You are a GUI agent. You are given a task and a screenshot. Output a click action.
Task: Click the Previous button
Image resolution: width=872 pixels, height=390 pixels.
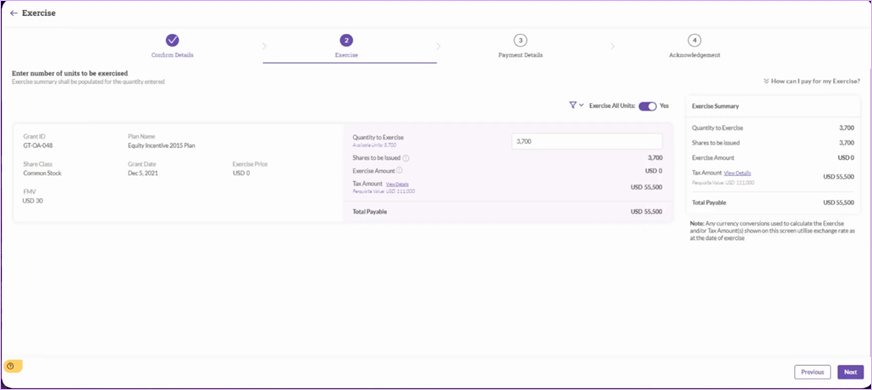pos(812,372)
